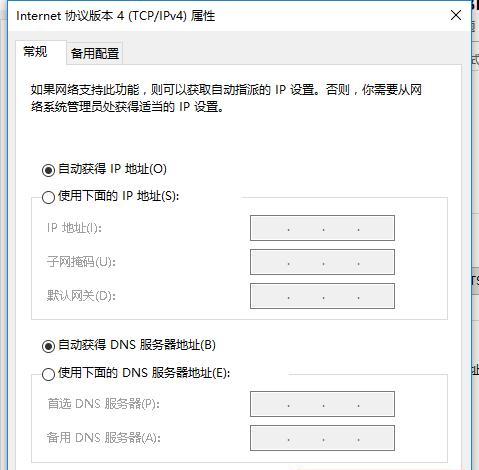Click the IP 地址(I) input box
479x470 pixels.
pos(322,228)
